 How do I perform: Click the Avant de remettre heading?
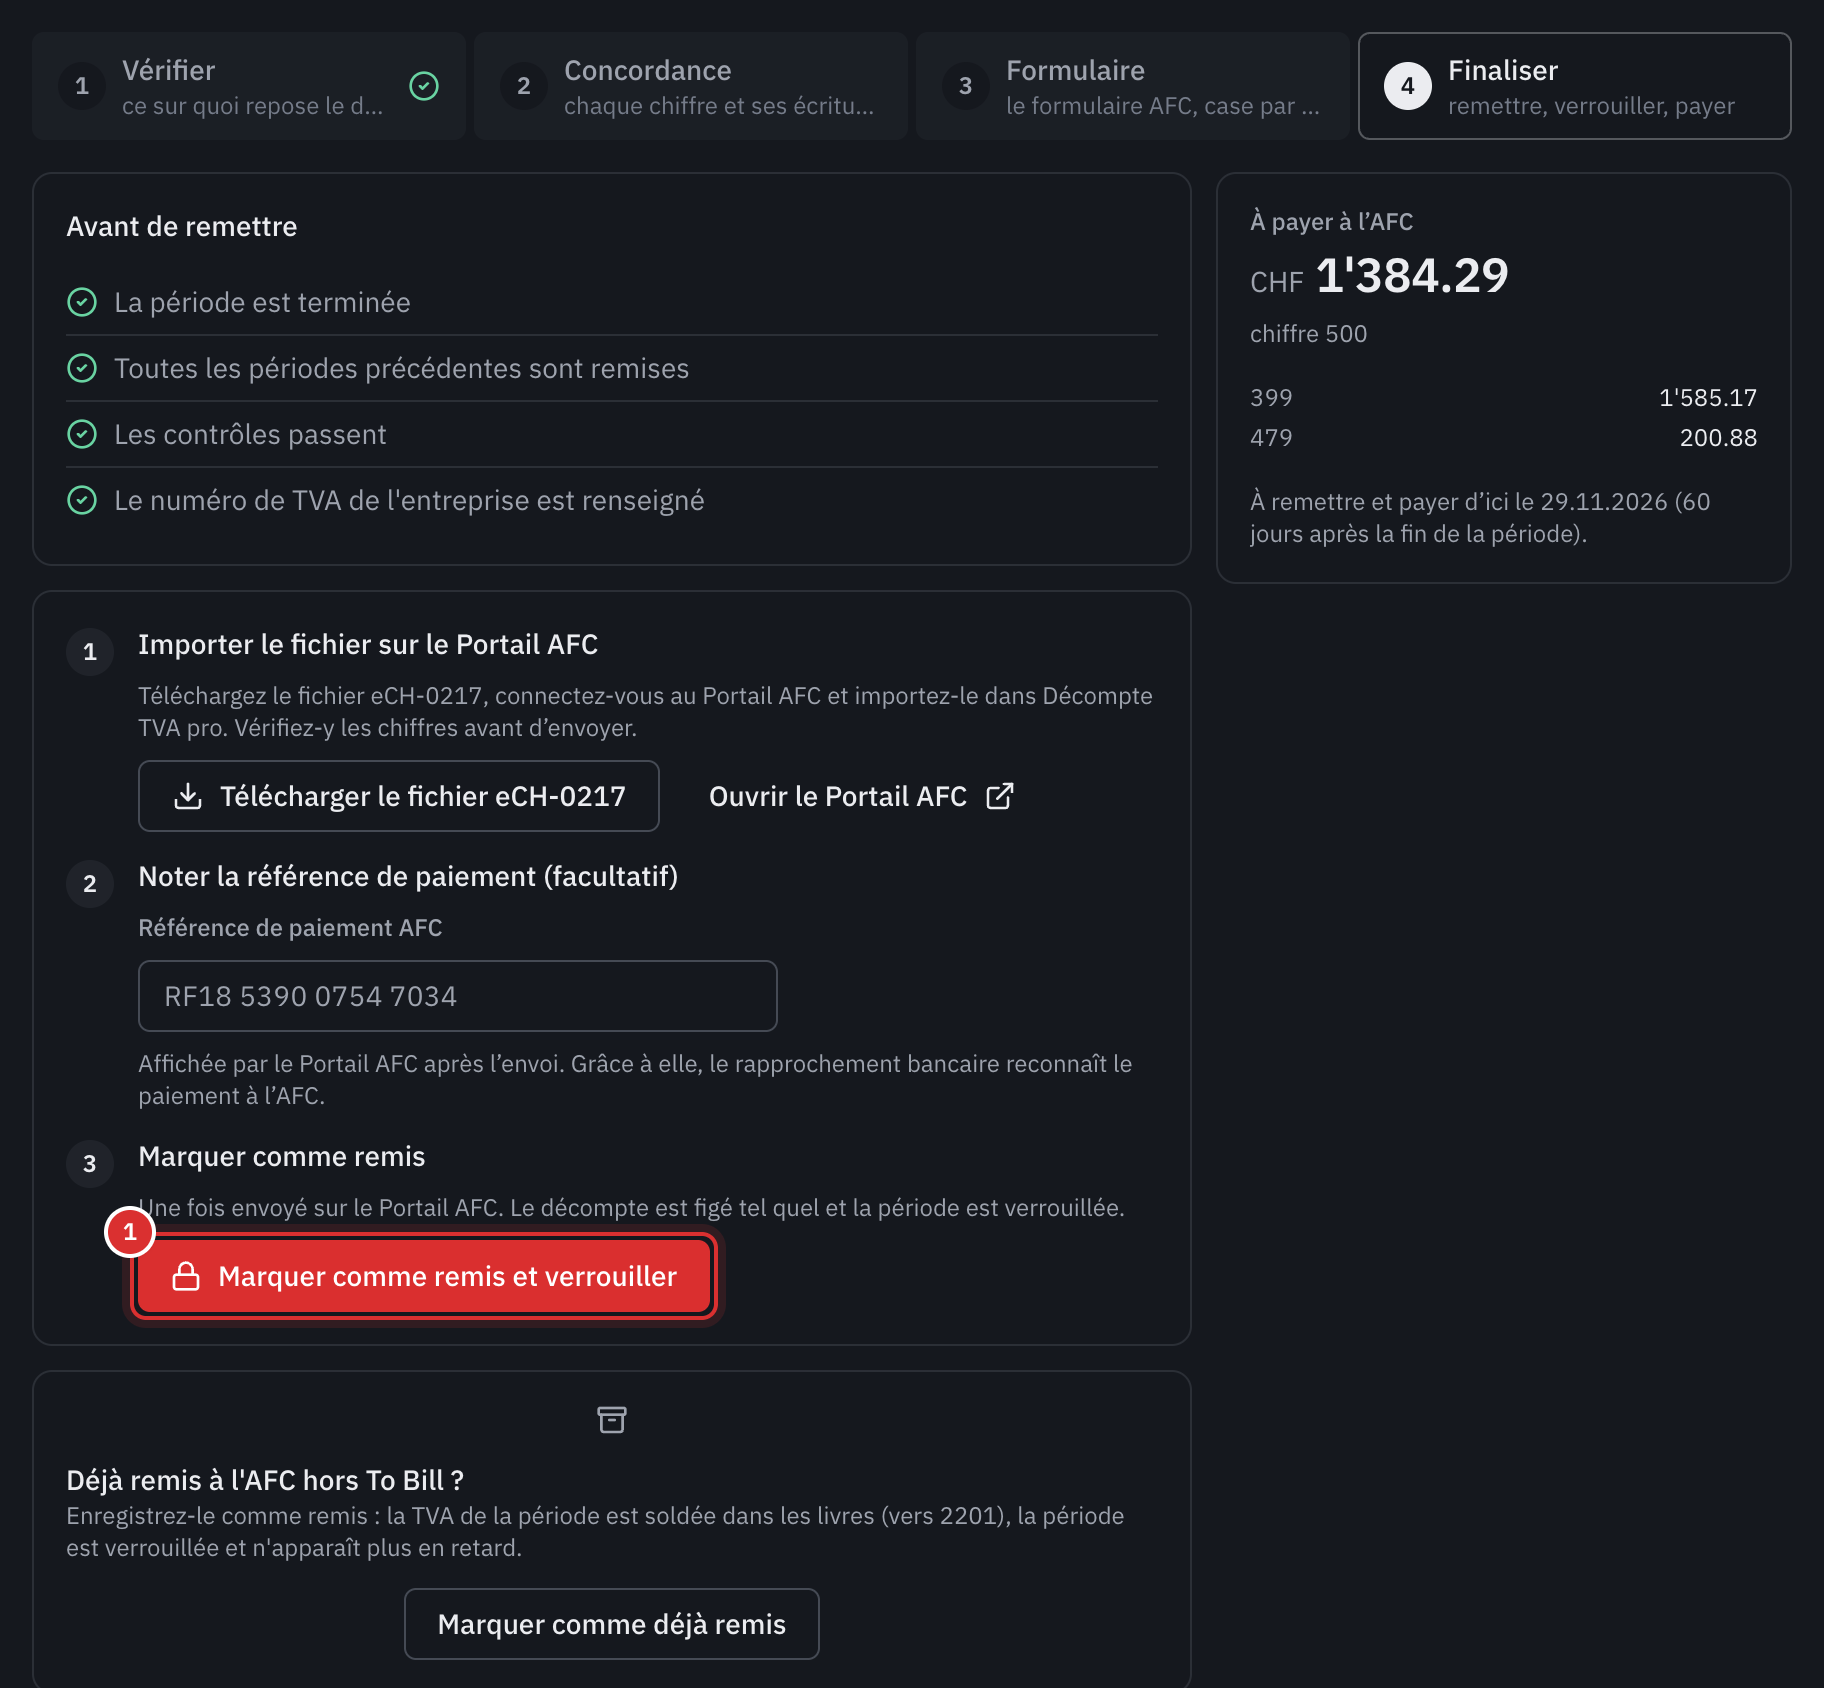point(182,227)
